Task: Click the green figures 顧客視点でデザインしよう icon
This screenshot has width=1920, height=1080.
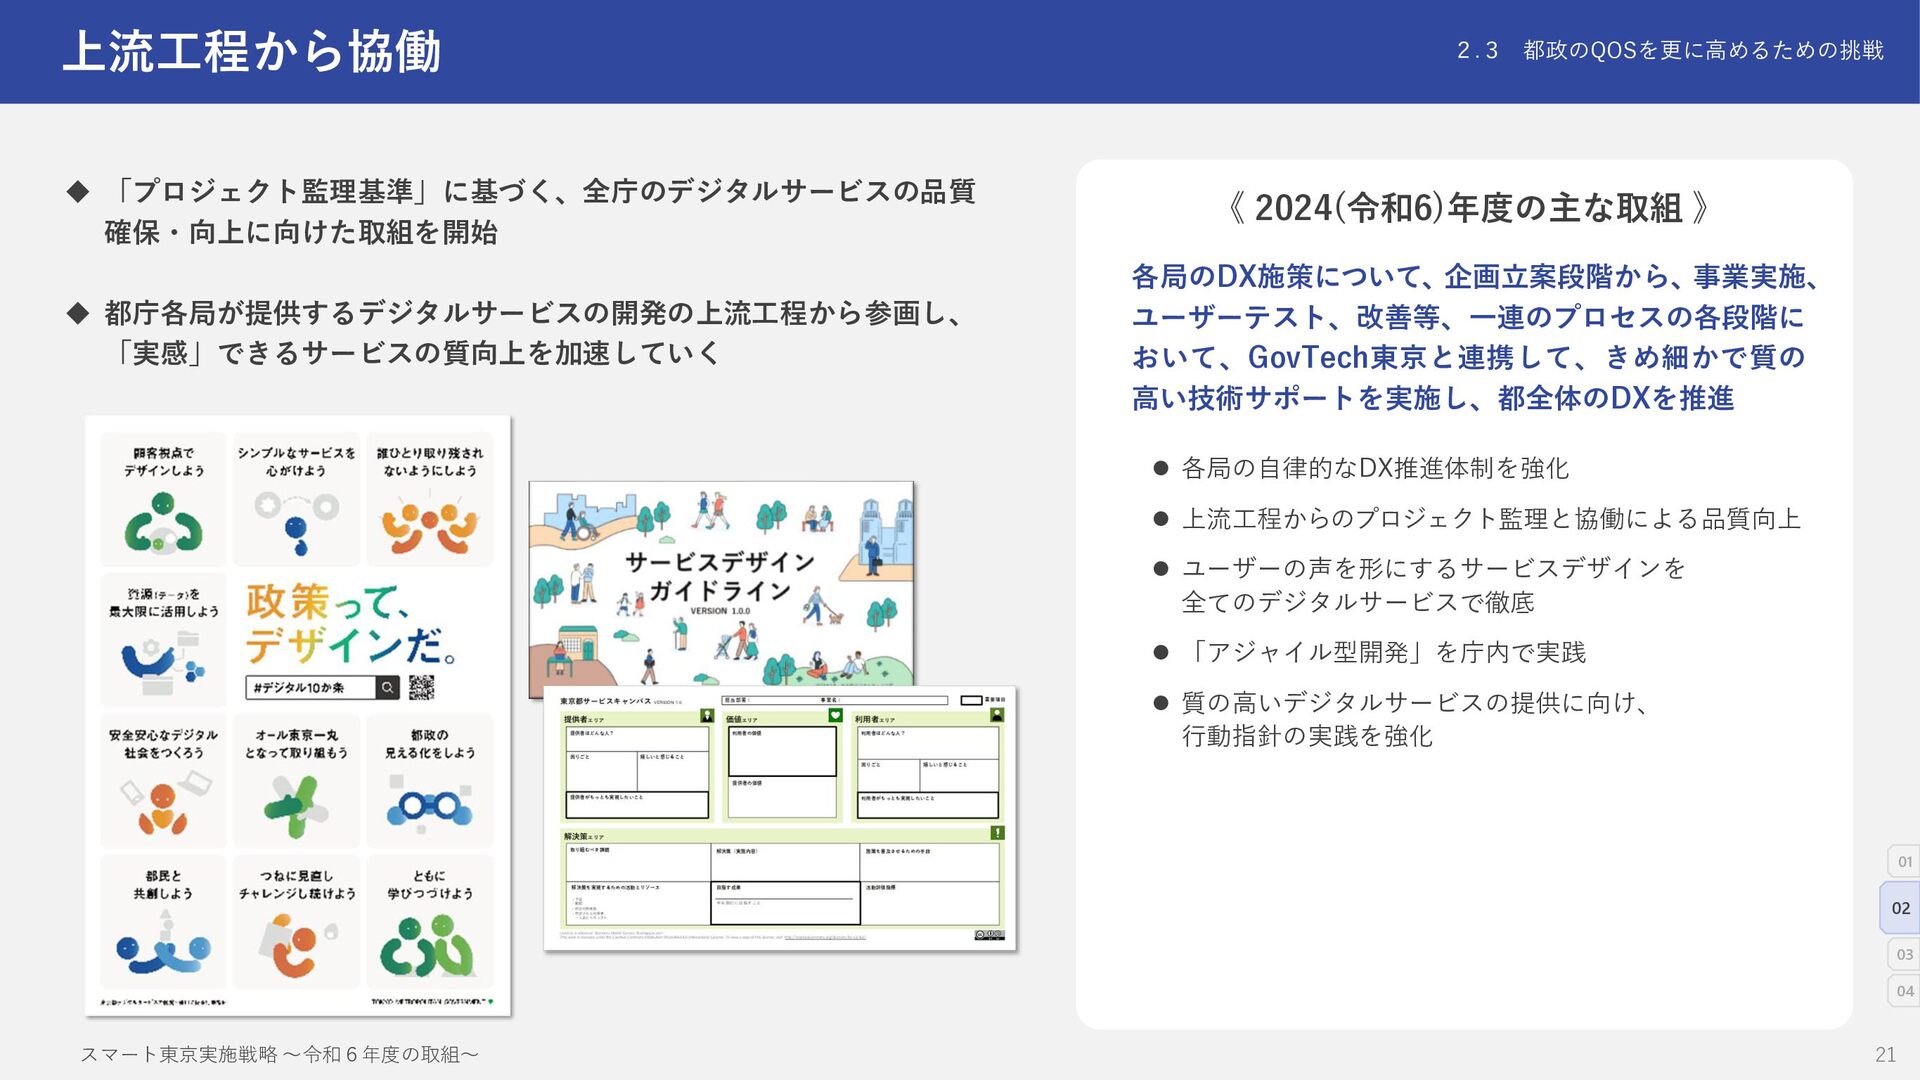Action: [163, 524]
